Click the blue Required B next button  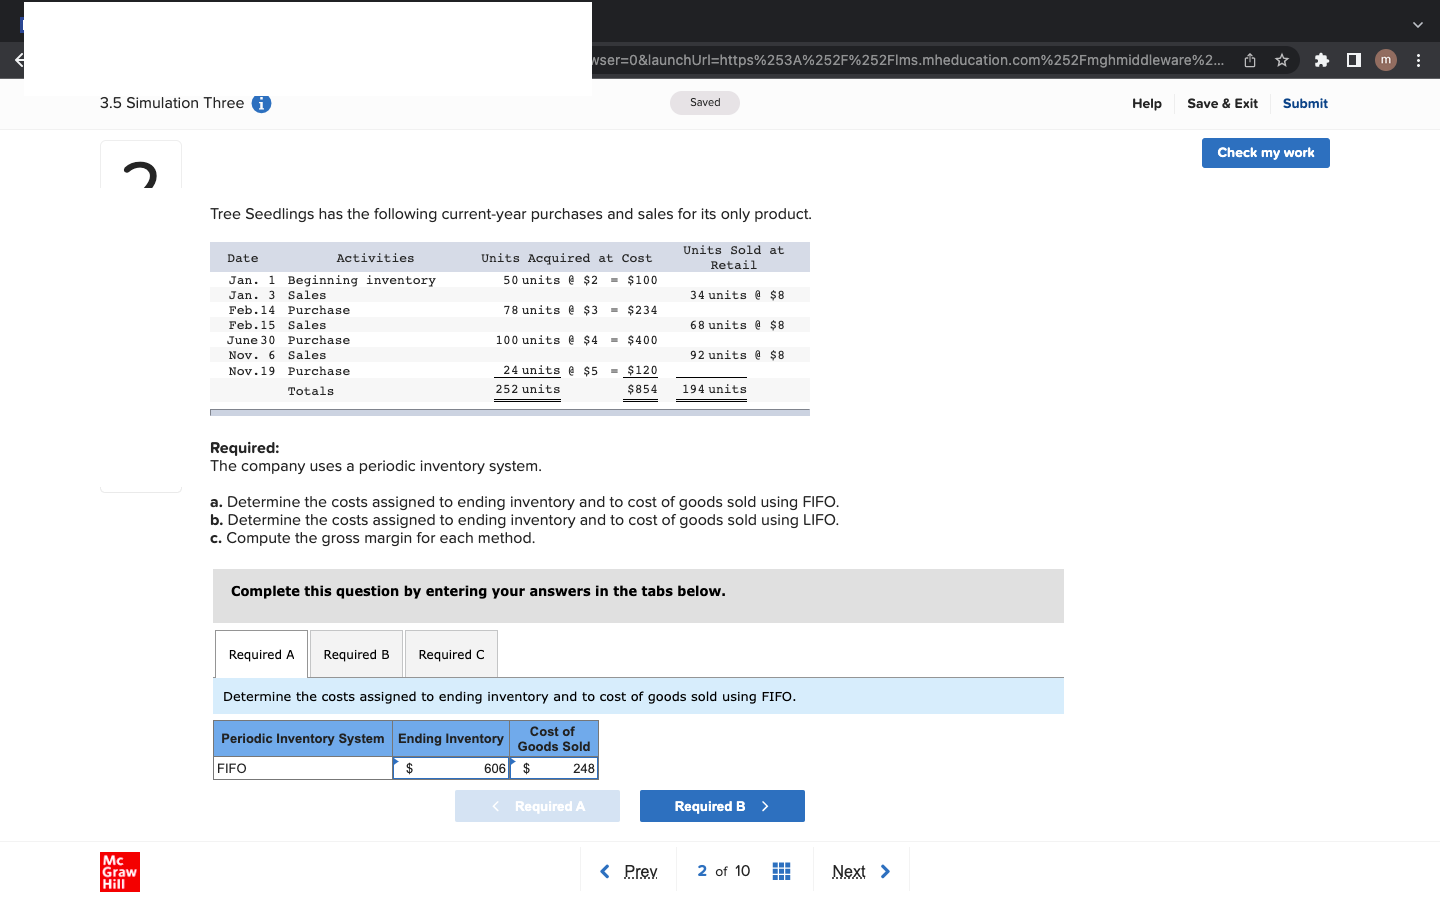722,806
